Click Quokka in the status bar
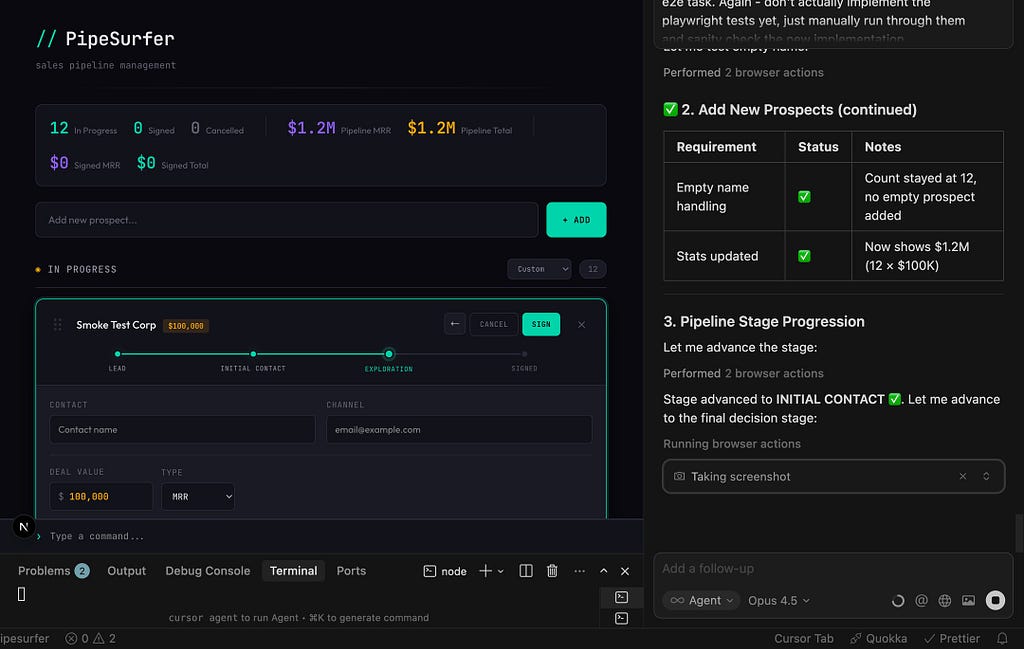Image resolution: width=1024 pixels, height=649 pixels. (x=878, y=638)
